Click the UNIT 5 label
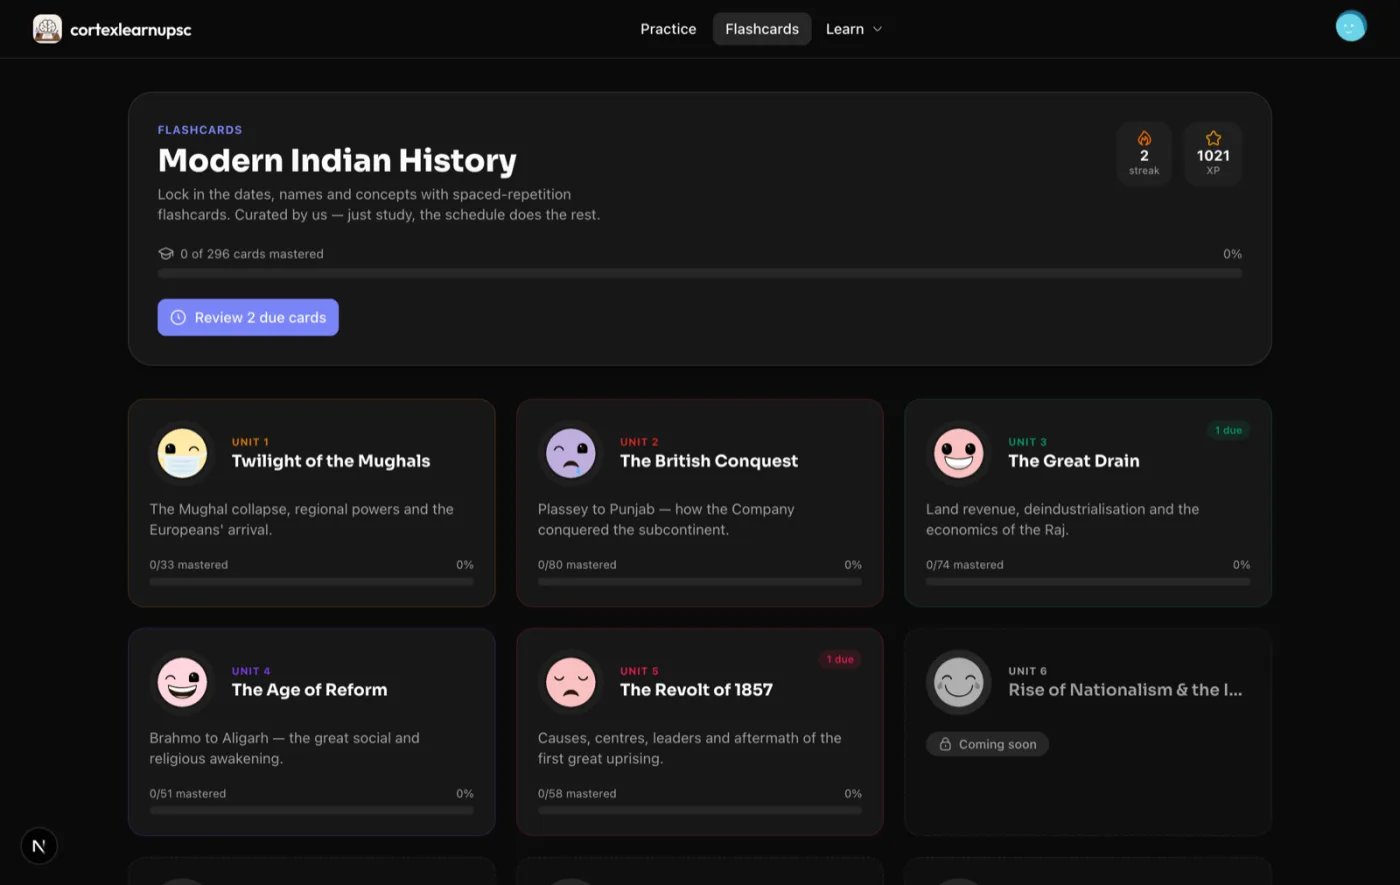The image size is (1400, 885). click(x=639, y=671)
